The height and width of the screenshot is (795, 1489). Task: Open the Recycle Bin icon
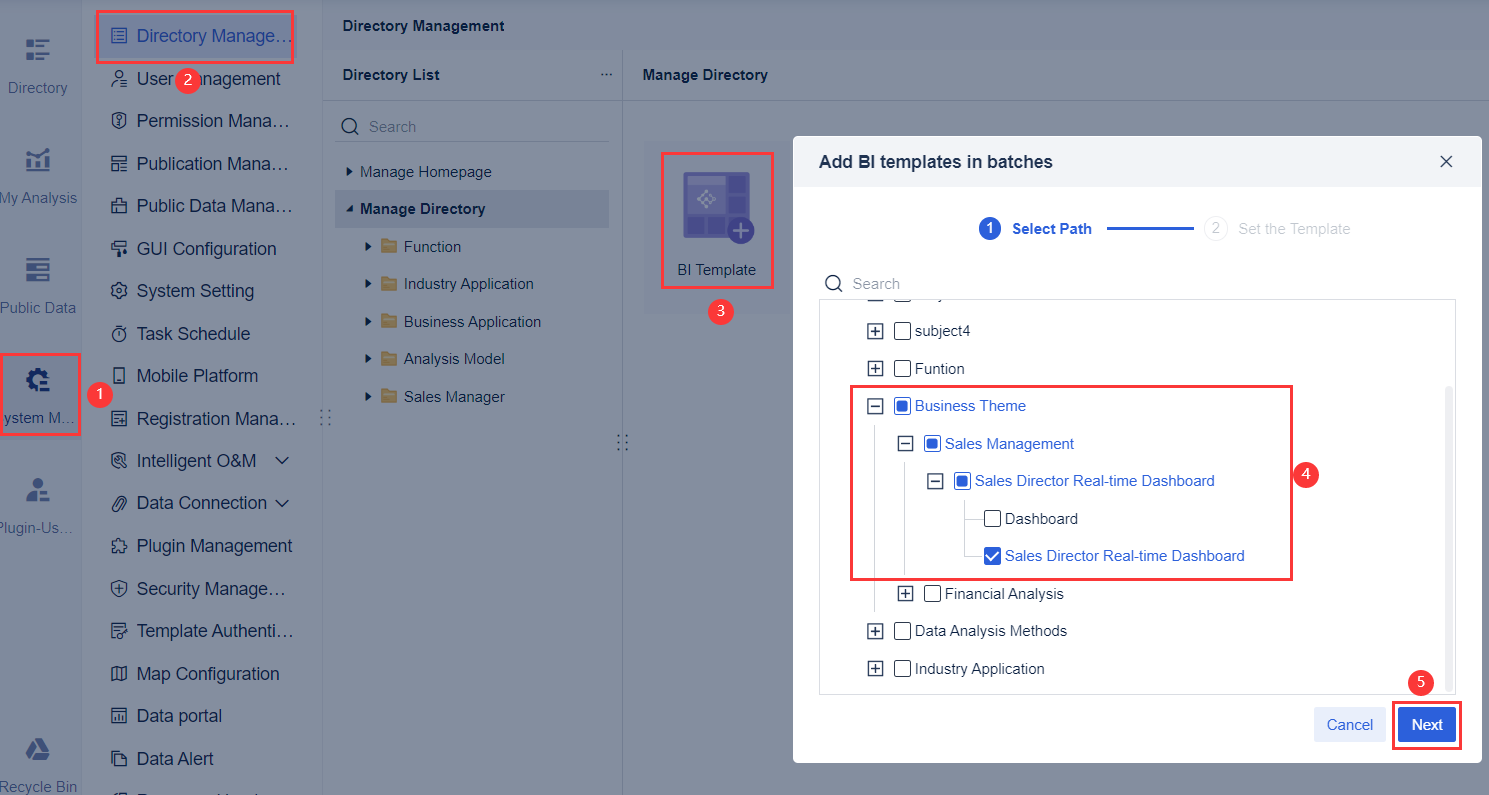click(37, 750)
